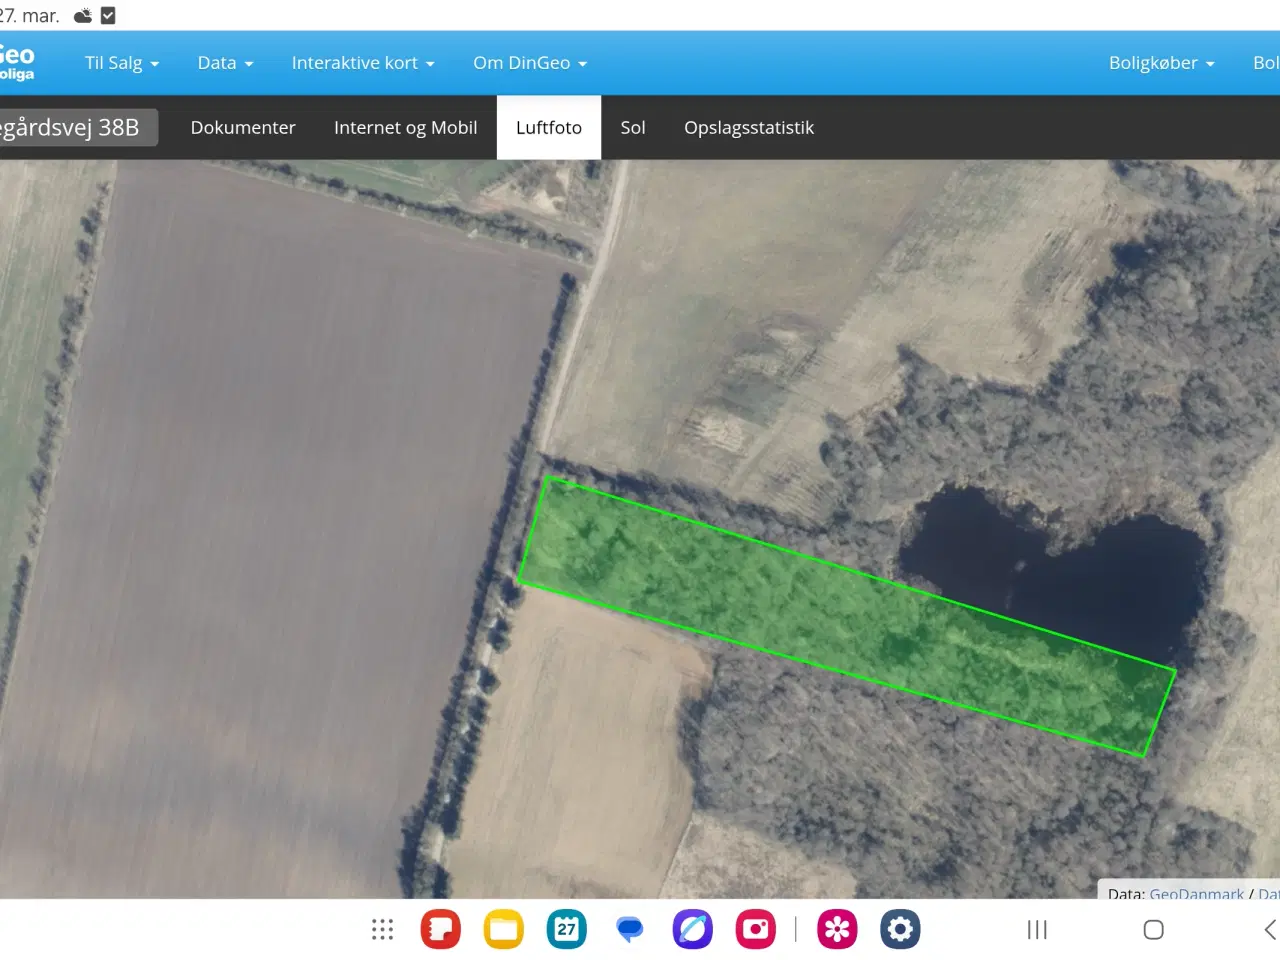Viewport: 1280px width, 960px height.
Task: Open the app drawer grid icon
Action: pyautogui.click(x=382, y=930)
